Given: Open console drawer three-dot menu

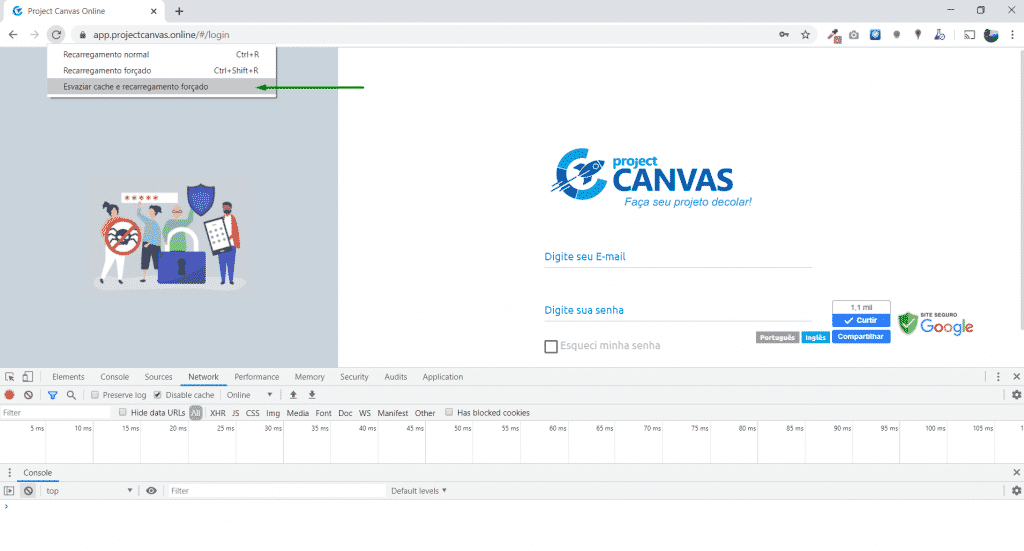Looking at the screenshot, I should 9,473.
